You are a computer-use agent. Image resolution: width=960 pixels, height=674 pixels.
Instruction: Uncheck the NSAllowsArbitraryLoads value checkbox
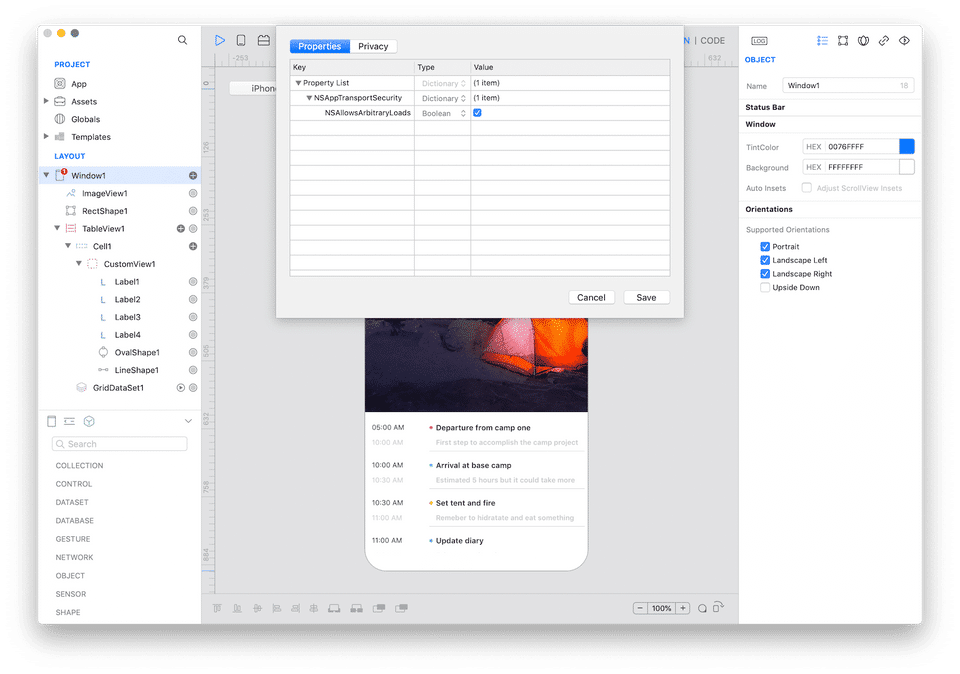coord(477,113)
